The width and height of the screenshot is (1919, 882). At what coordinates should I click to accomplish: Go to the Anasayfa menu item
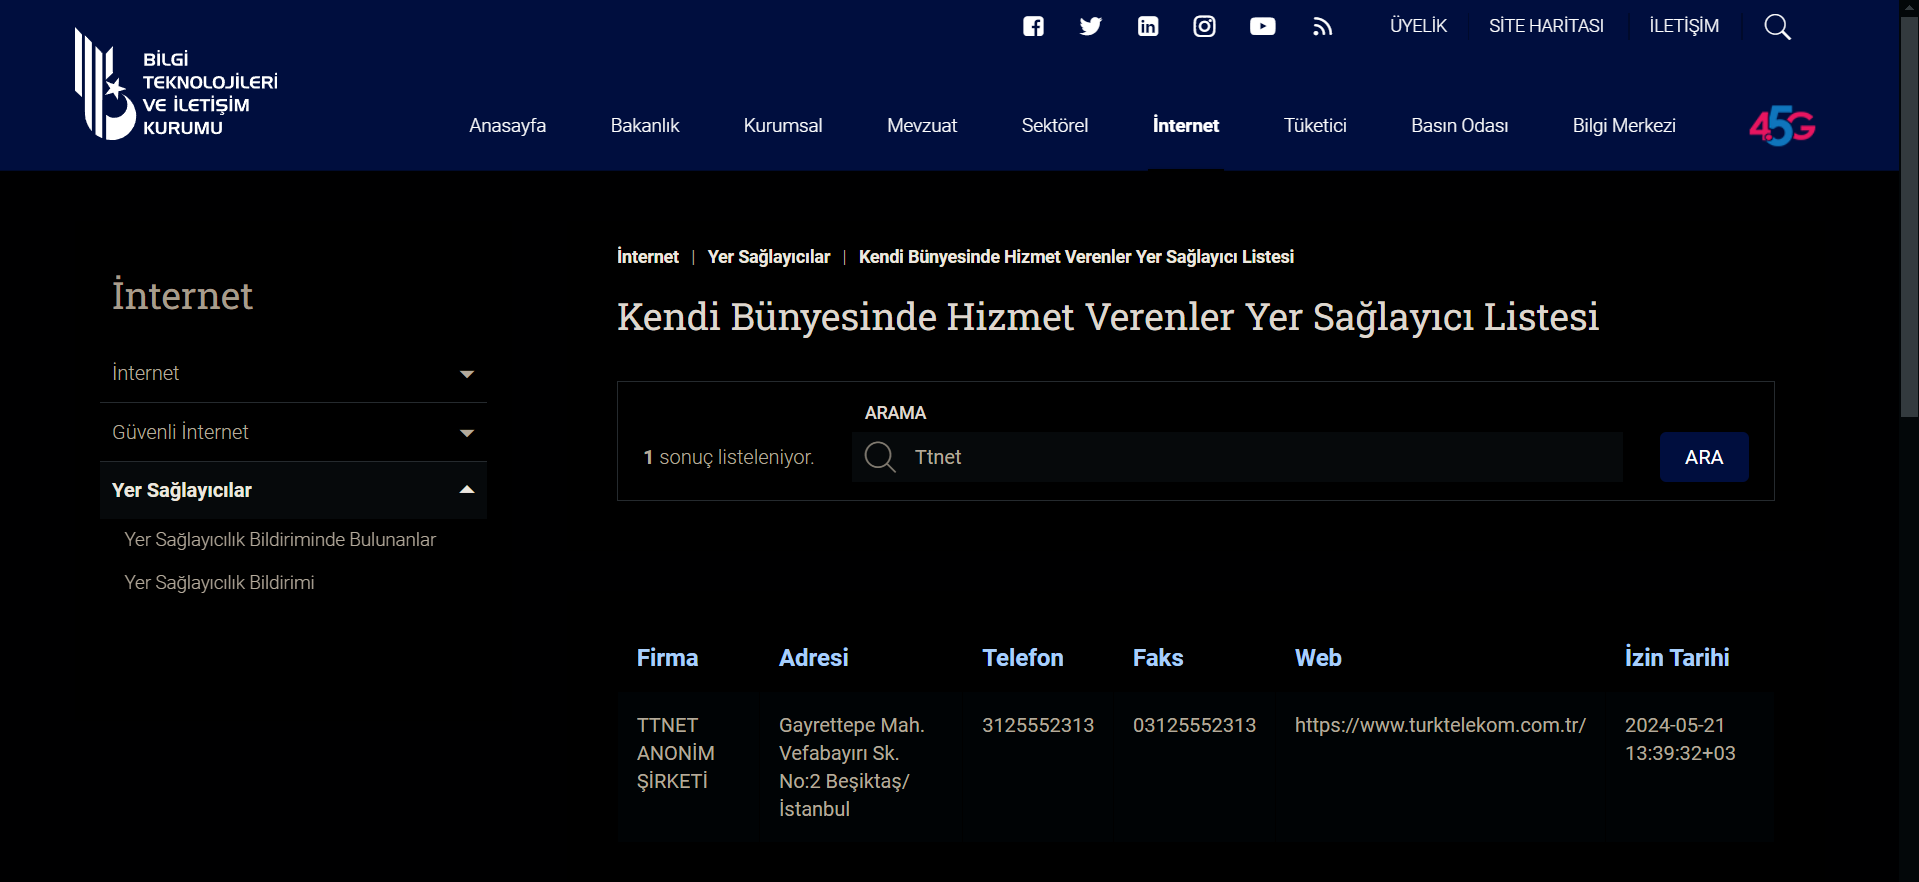508,126
